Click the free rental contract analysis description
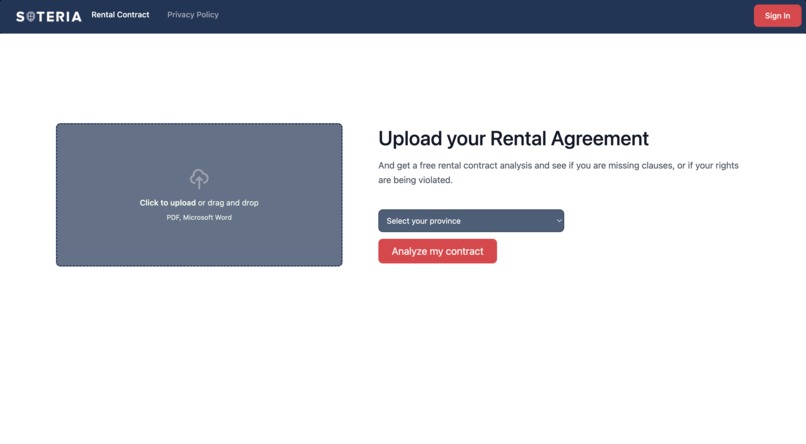This screenshot has height=444, width=806. [x=558, y=173]
